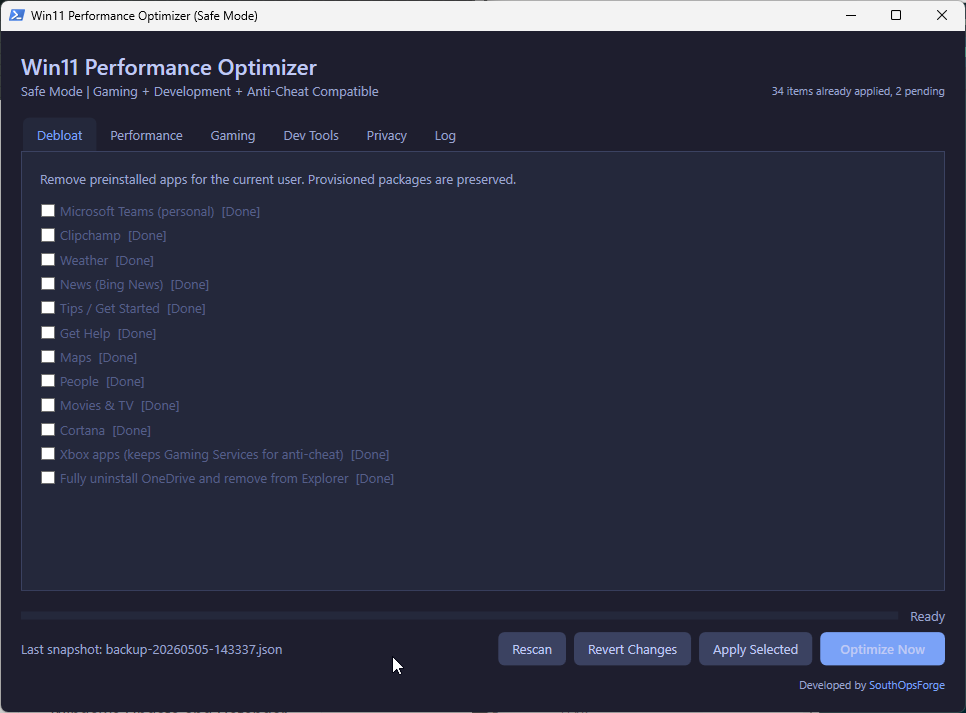Check the People checkbox
Screen dimensions: 966x713
(x=47, y=381)
